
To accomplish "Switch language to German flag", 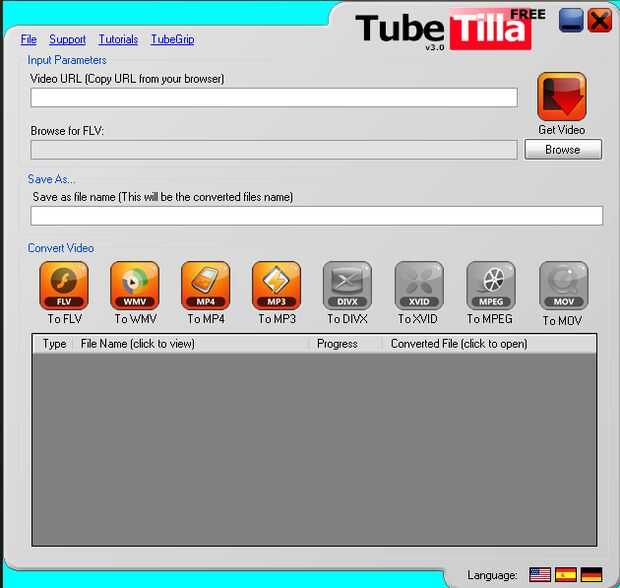I will [x=592, y=575].
